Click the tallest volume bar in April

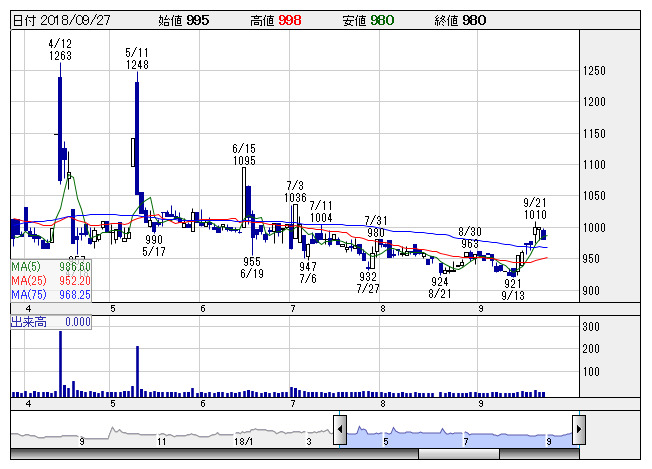pyautogui.click(x=60, y=362)
